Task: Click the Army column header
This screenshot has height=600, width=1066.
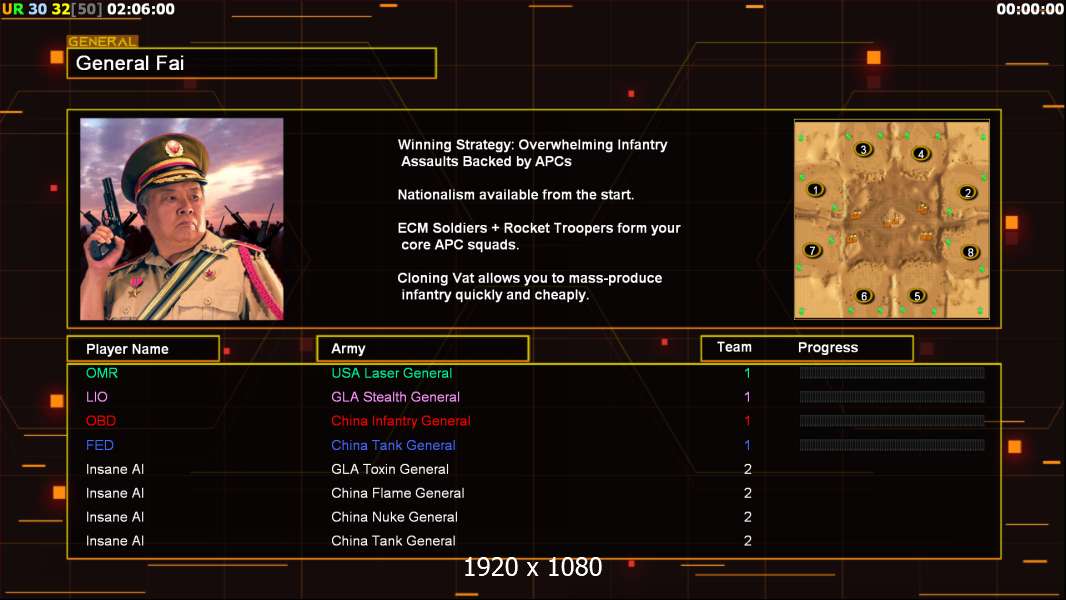Action: coord(422,349)
